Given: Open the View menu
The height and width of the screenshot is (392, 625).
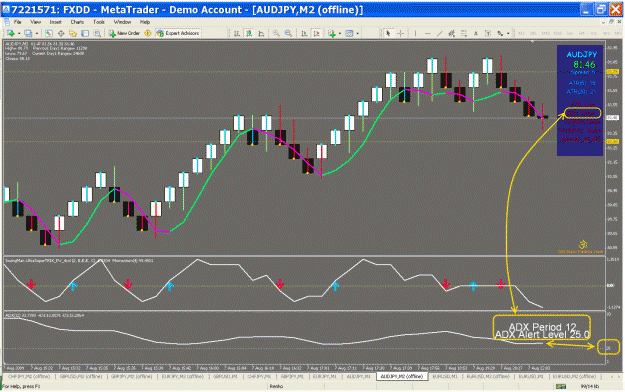Looking at the screenshot, I should point(35,22).
